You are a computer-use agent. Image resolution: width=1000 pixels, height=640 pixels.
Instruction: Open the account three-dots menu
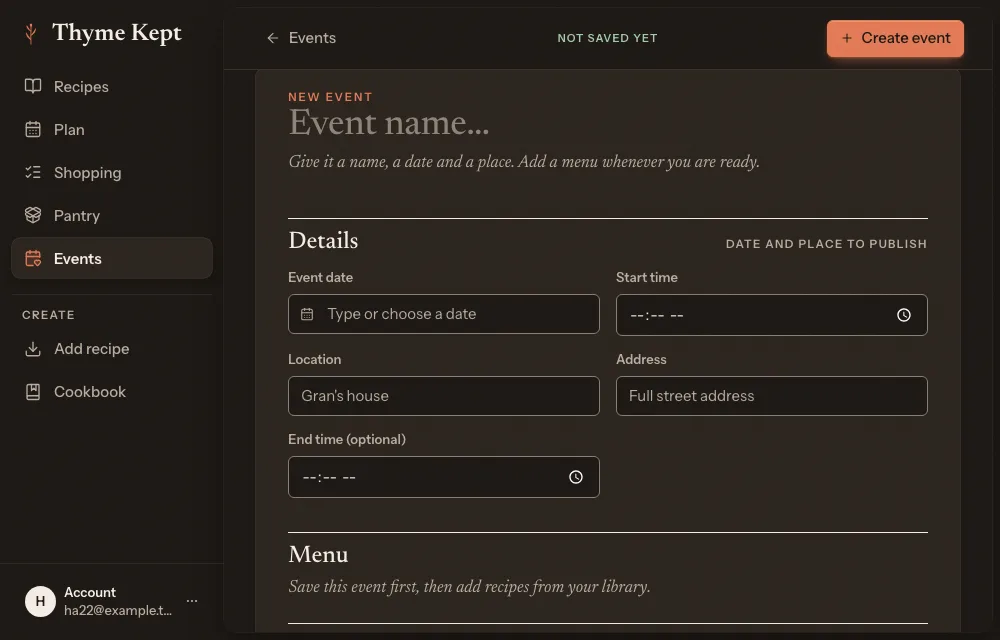click(x=192, y=600)
